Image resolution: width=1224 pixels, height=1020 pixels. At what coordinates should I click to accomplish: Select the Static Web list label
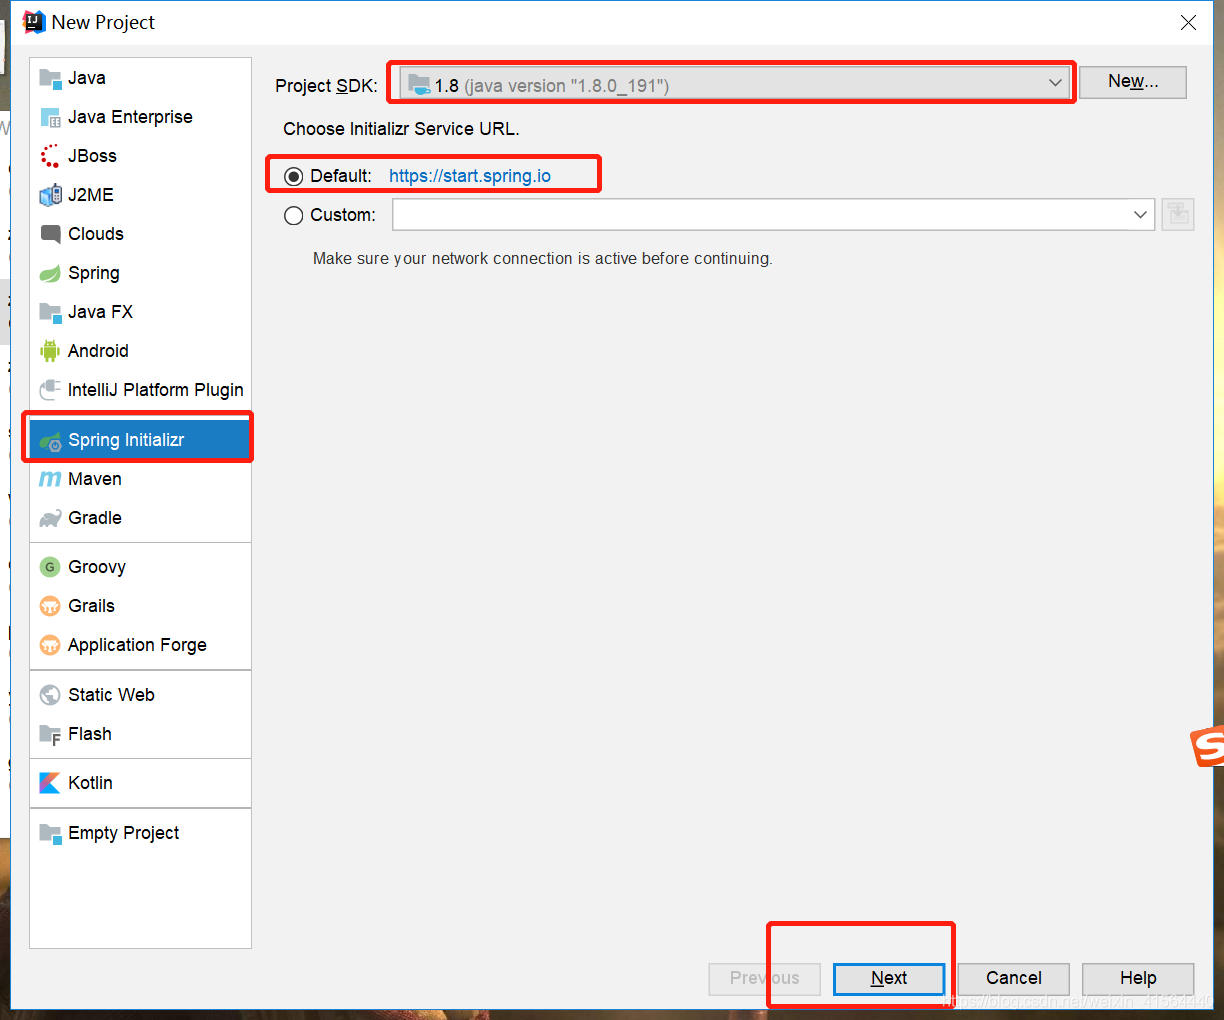click(x=111, y=695)
